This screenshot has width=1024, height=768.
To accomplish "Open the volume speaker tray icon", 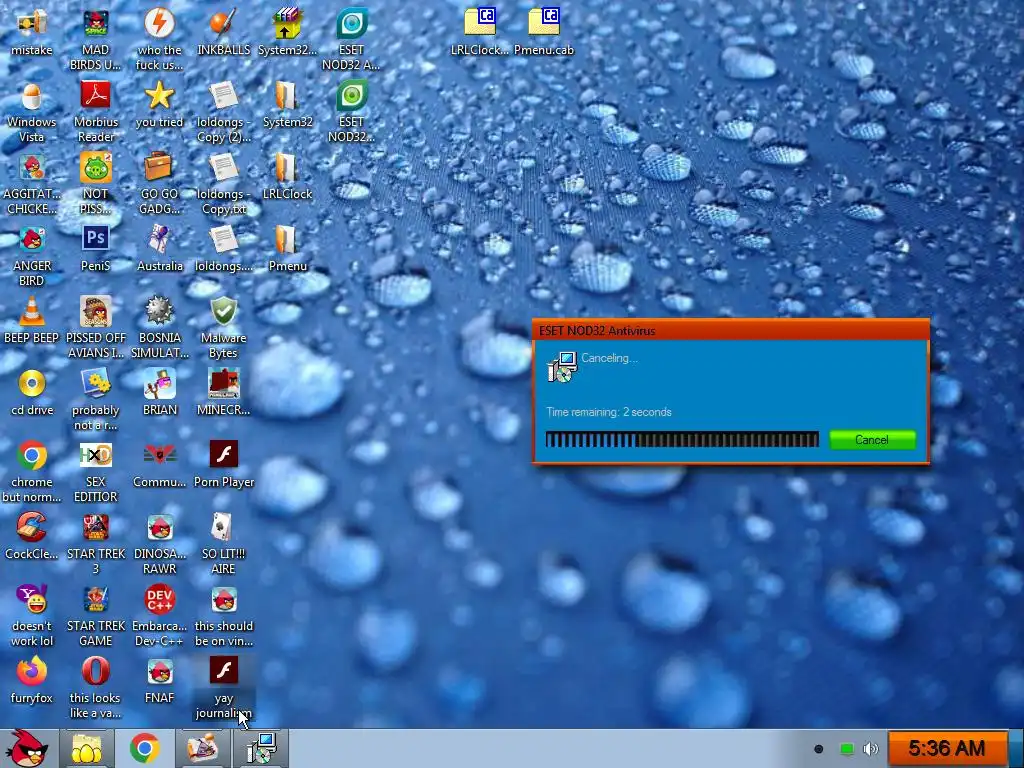I will (x=871, y=748).
